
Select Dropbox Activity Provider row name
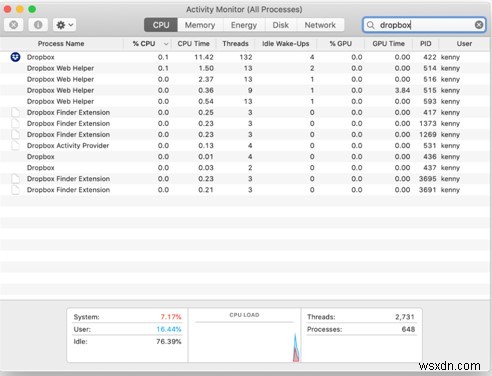68,145
